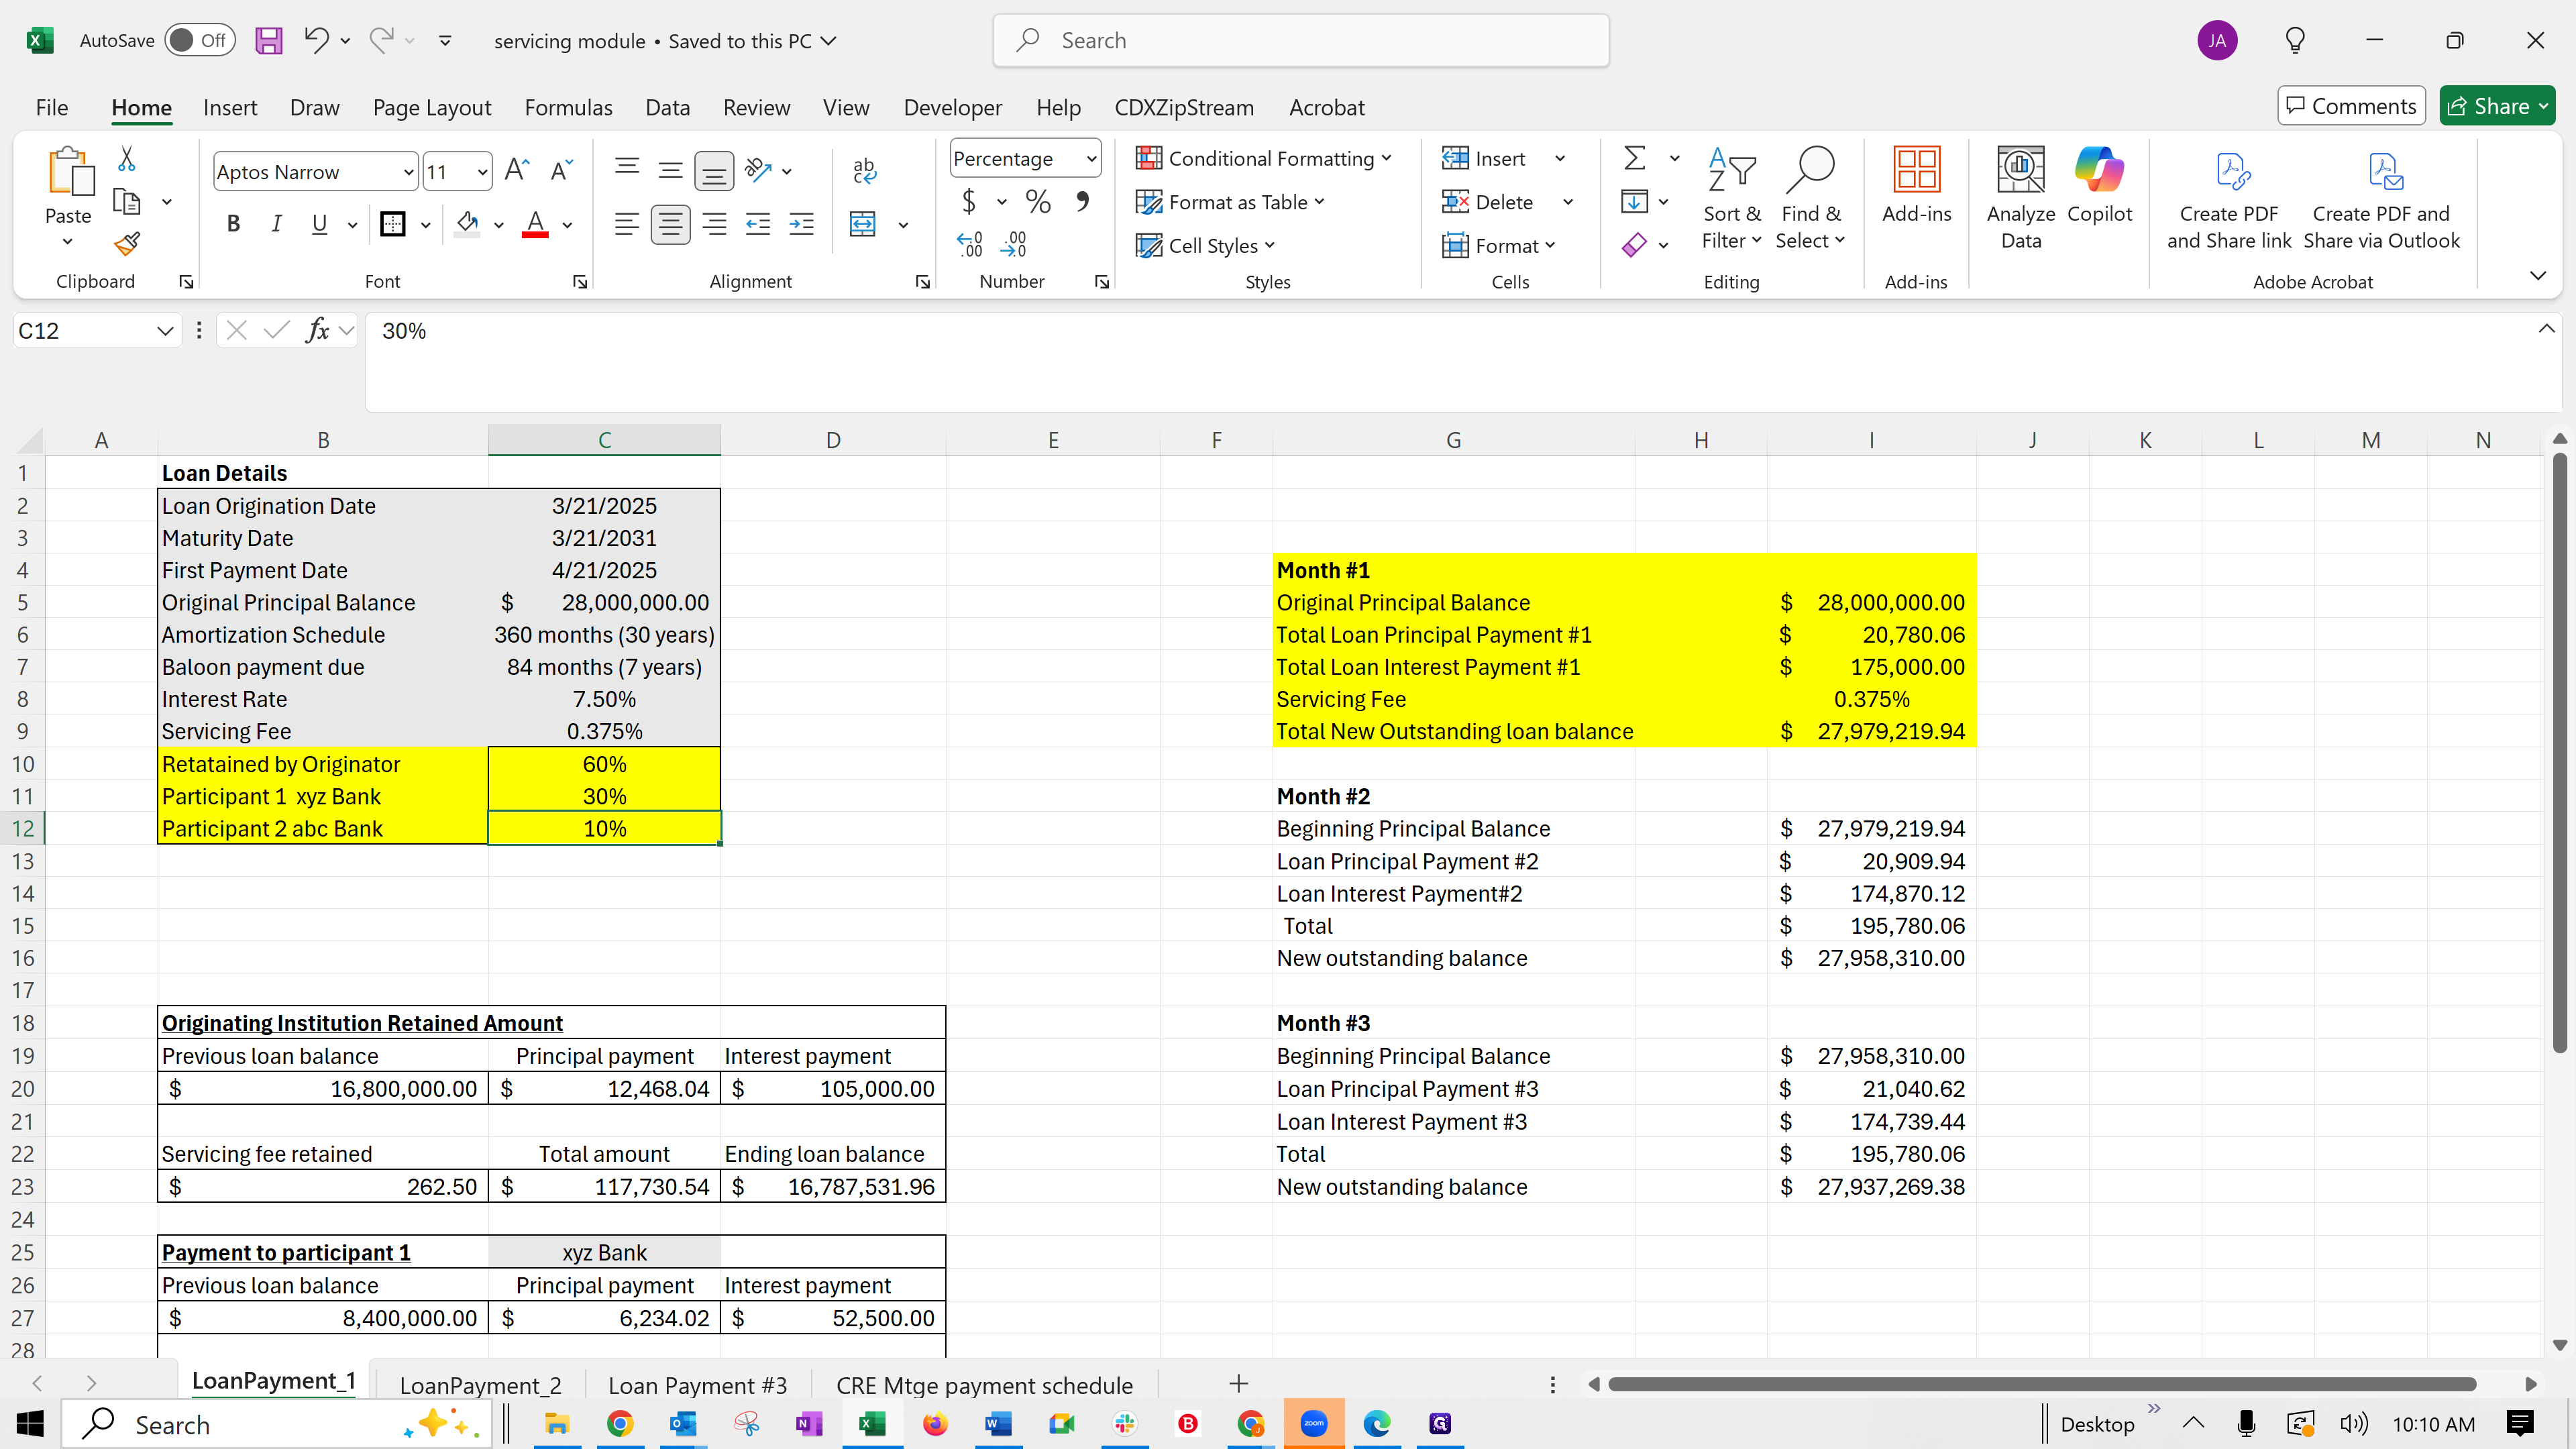Screen dimensions: 2576x1449
Task: Click the Merge and Center icon
Action: (862, 224)
